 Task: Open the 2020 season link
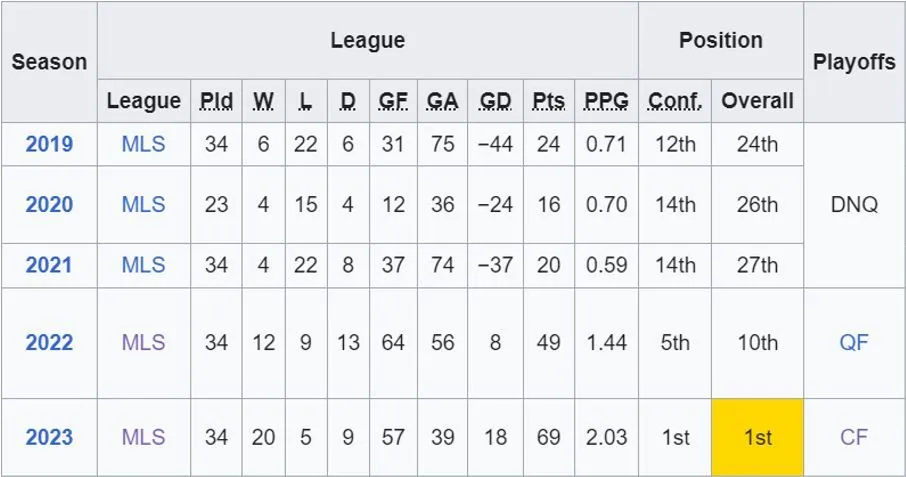point(49,205)
